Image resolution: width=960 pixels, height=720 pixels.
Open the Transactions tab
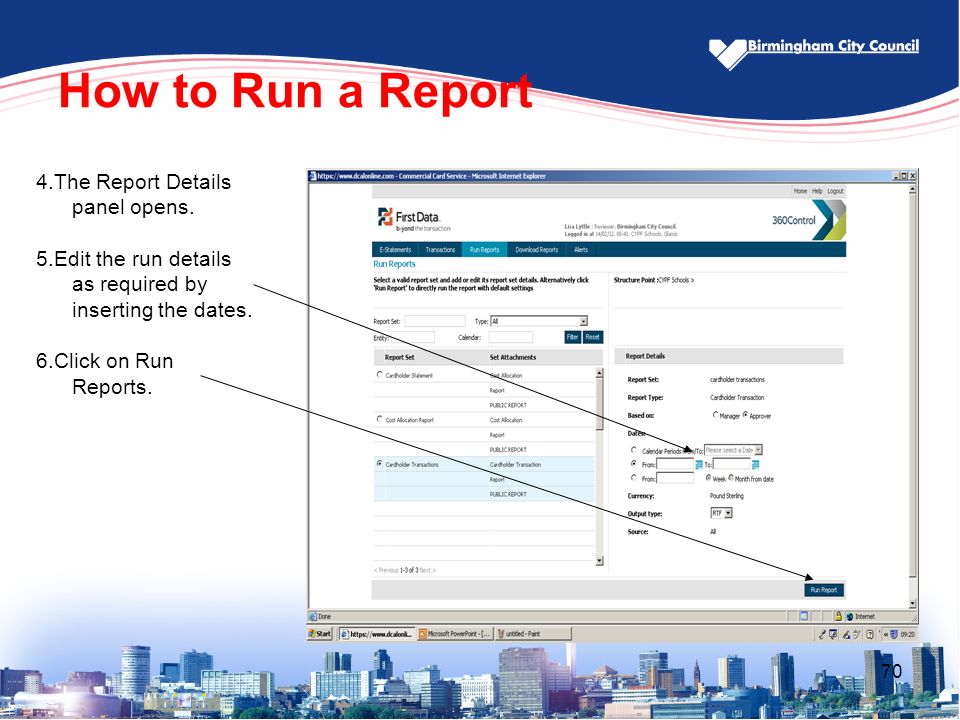coord(440,250)
